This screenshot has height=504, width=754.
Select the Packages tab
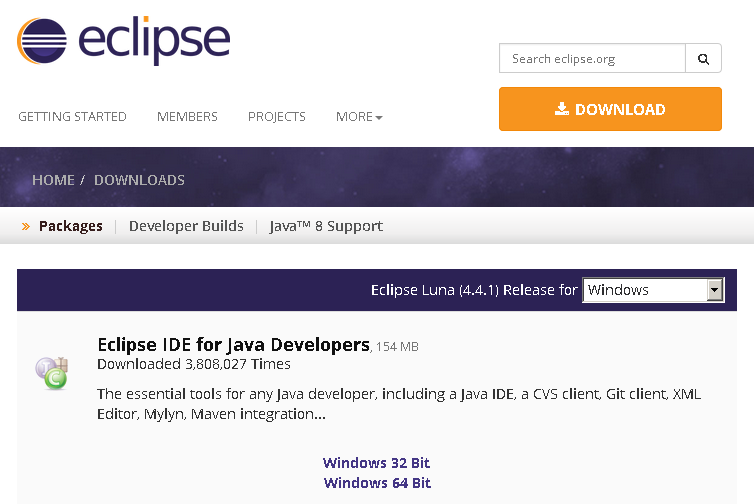pos(71,226)
